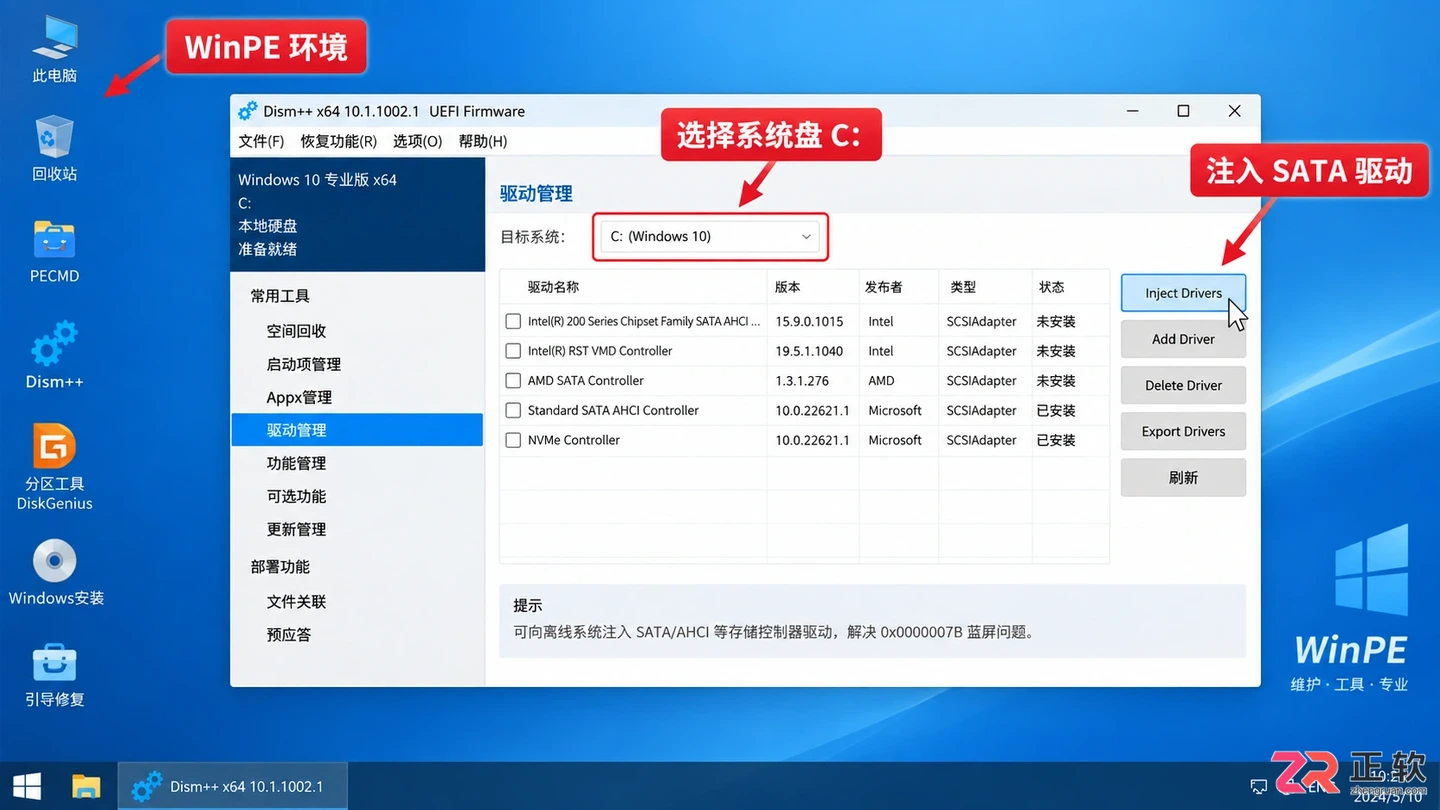1440x810 pixels.
Task: Select the Dism++ desktop shortcut icon
Action: pyautogui.click(x=54, y=355)
